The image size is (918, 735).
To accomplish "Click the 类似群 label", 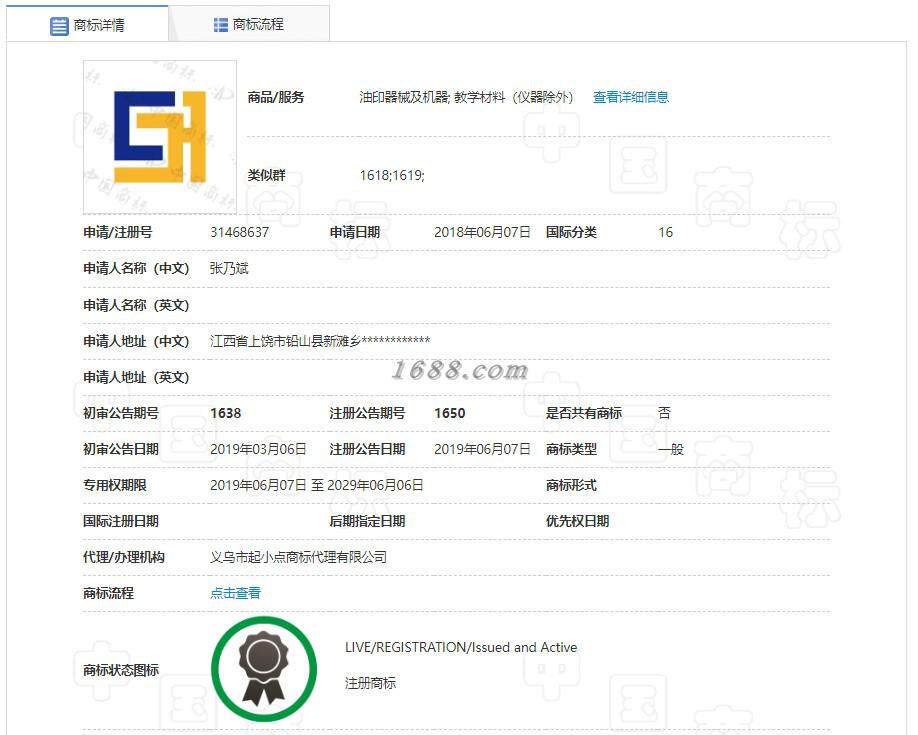I will coord(266,175).
